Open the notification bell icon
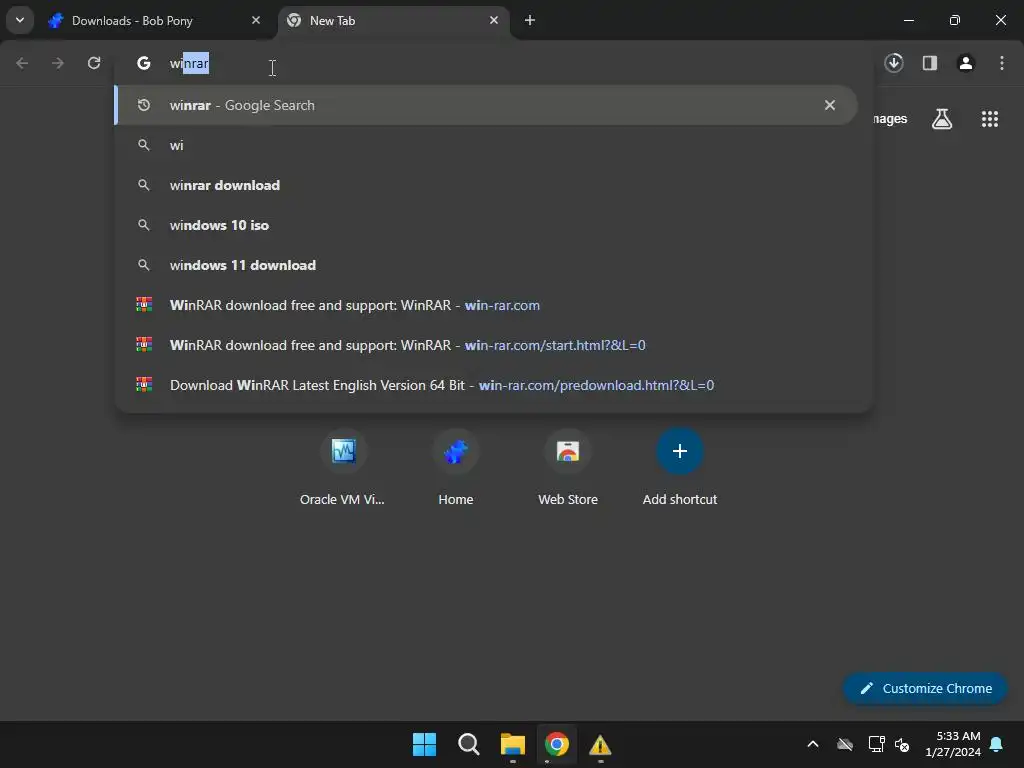1024x768 pixels. pyautogui.click(x=997, y=744)
